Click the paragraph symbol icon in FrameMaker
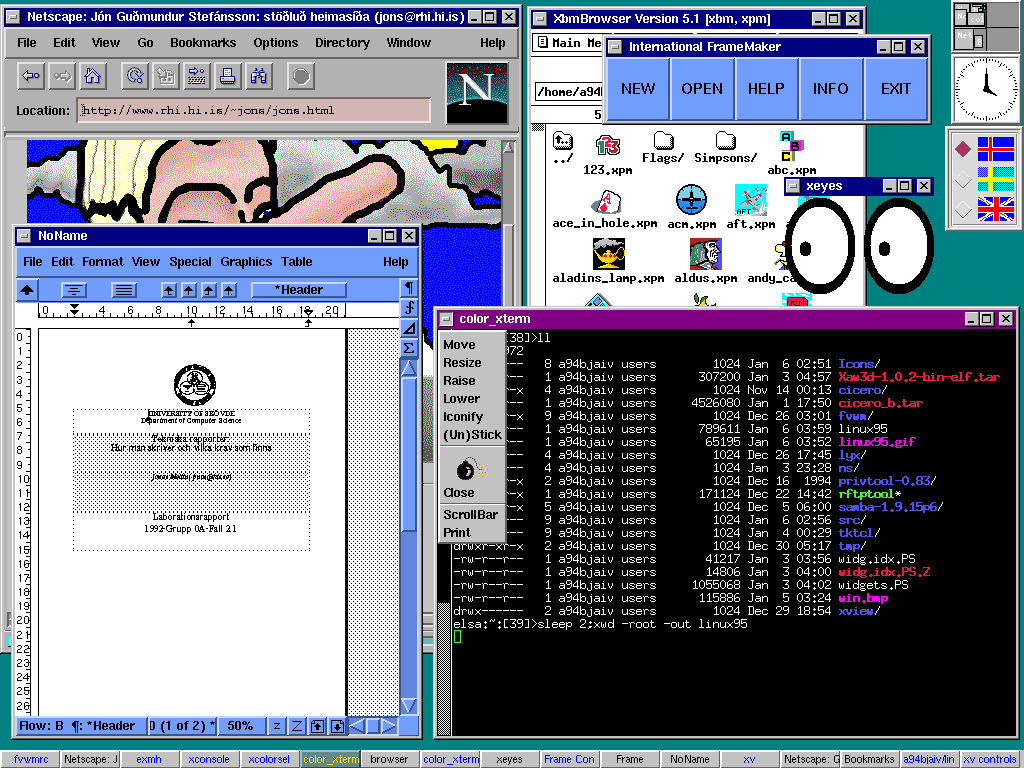The height and width of the screenshot is (768, 1024). pyautogui.click(x=409, y=288)
